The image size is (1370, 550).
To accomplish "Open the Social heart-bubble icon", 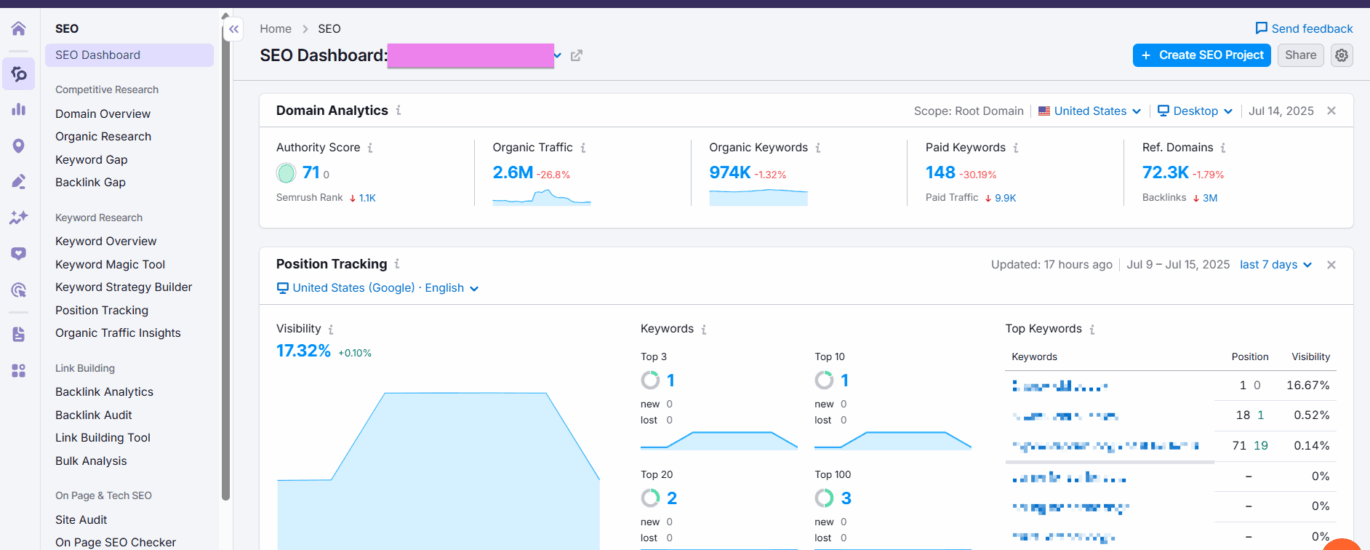I will (18, 254).
